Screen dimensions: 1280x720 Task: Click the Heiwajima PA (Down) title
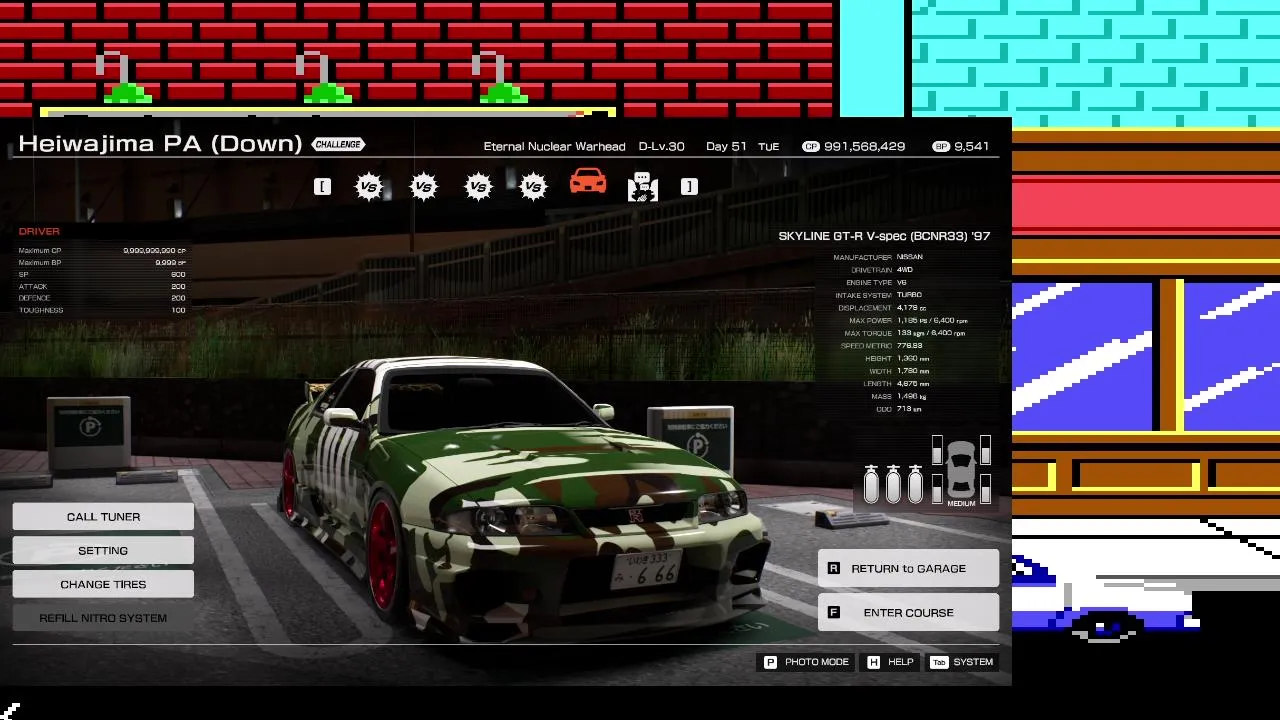click(160, 144)
